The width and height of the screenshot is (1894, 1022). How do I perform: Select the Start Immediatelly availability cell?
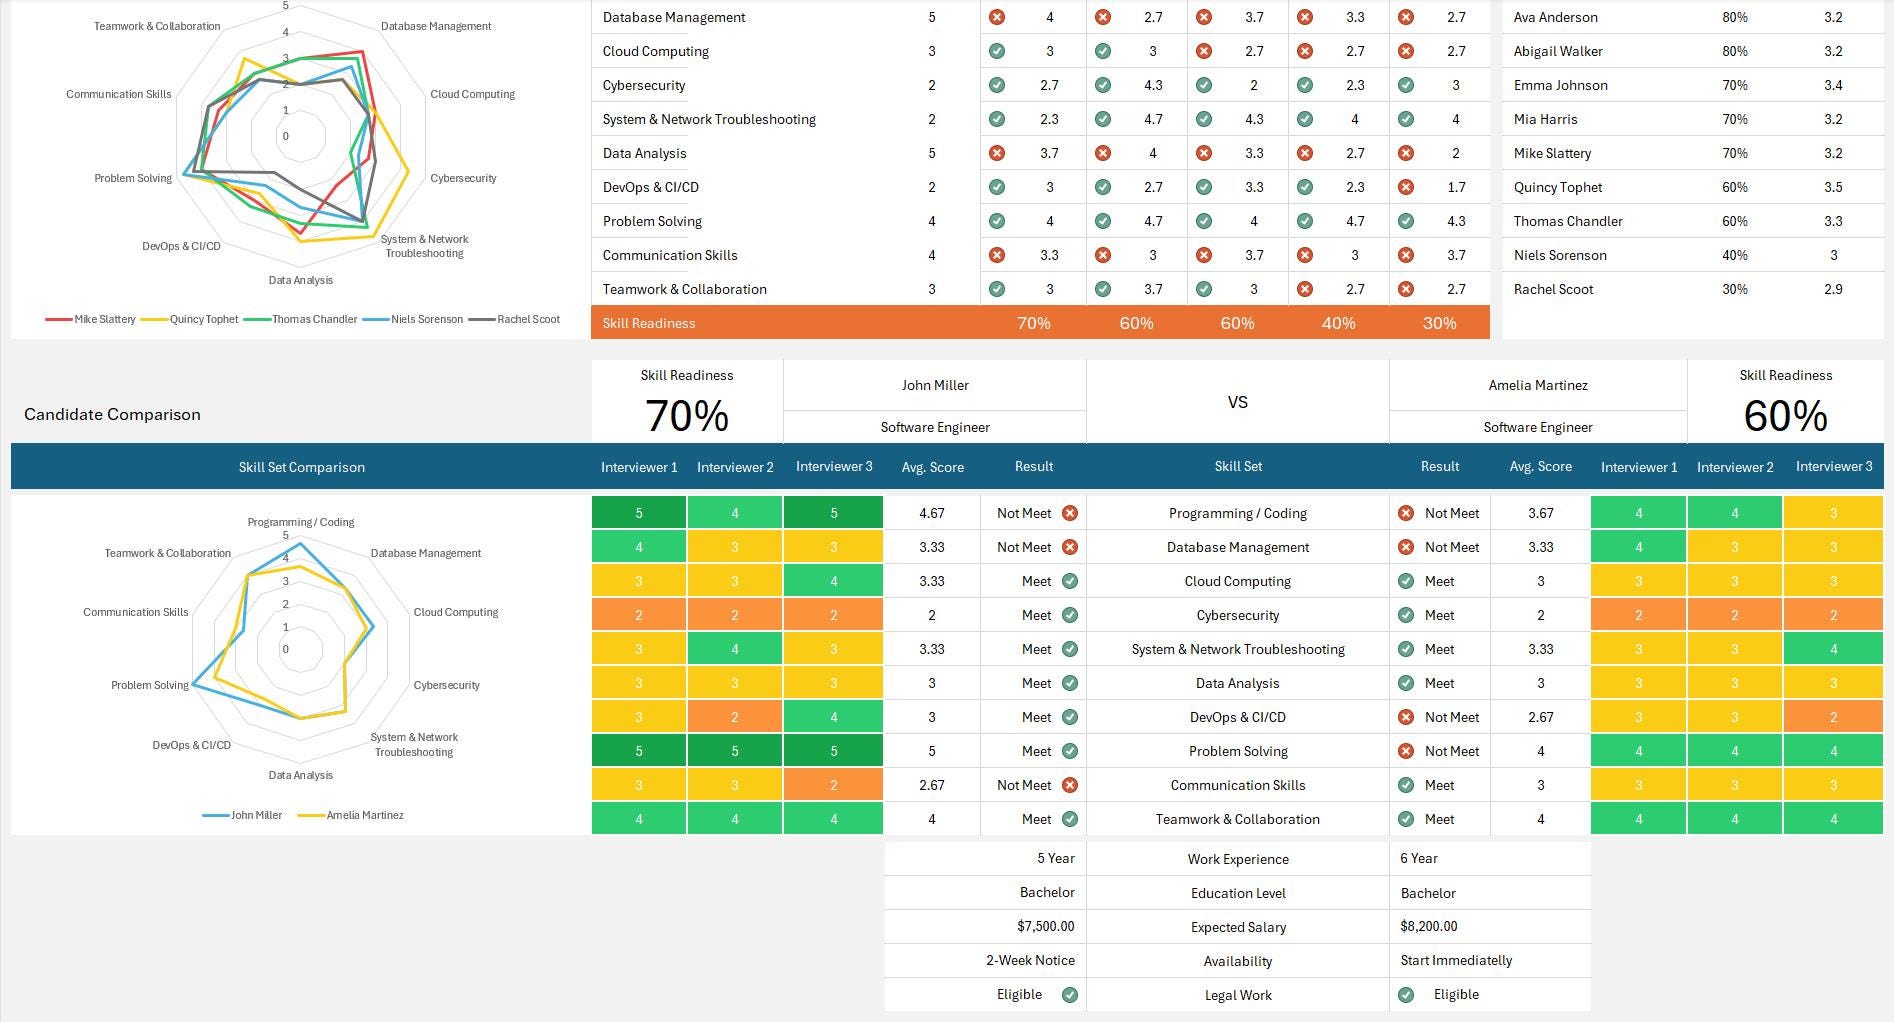point(1490,960)
